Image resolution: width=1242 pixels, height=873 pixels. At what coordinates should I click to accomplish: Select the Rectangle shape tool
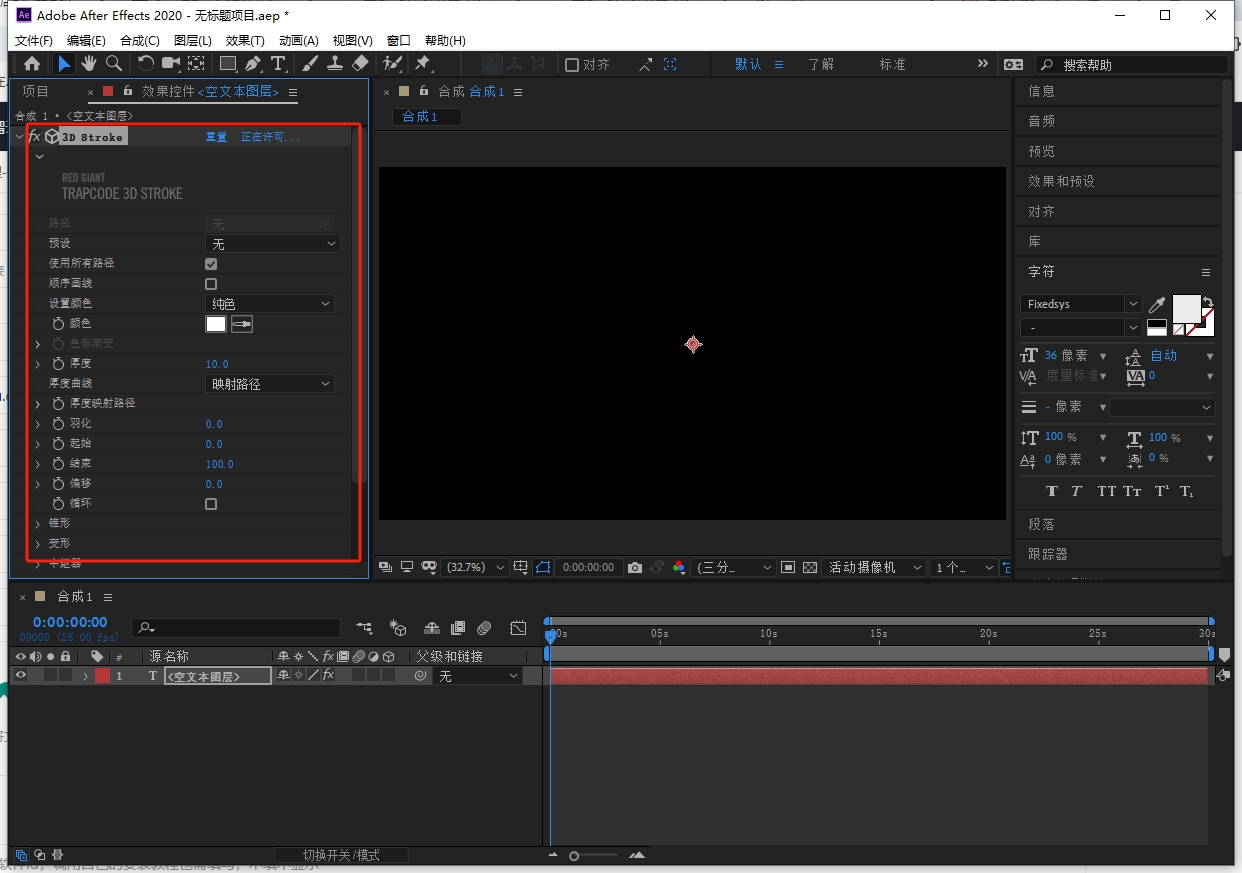(x=228, y=64)
